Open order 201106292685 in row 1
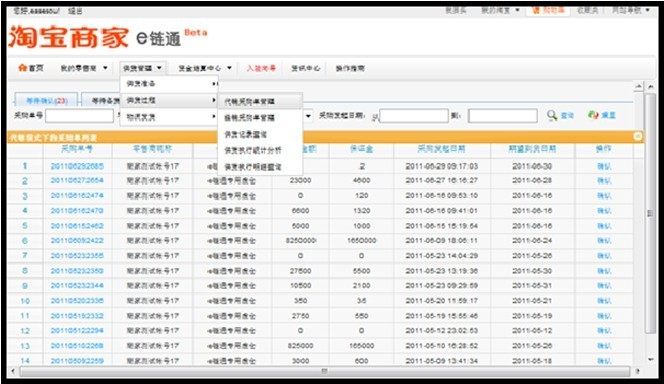 [x=77, y=166]
